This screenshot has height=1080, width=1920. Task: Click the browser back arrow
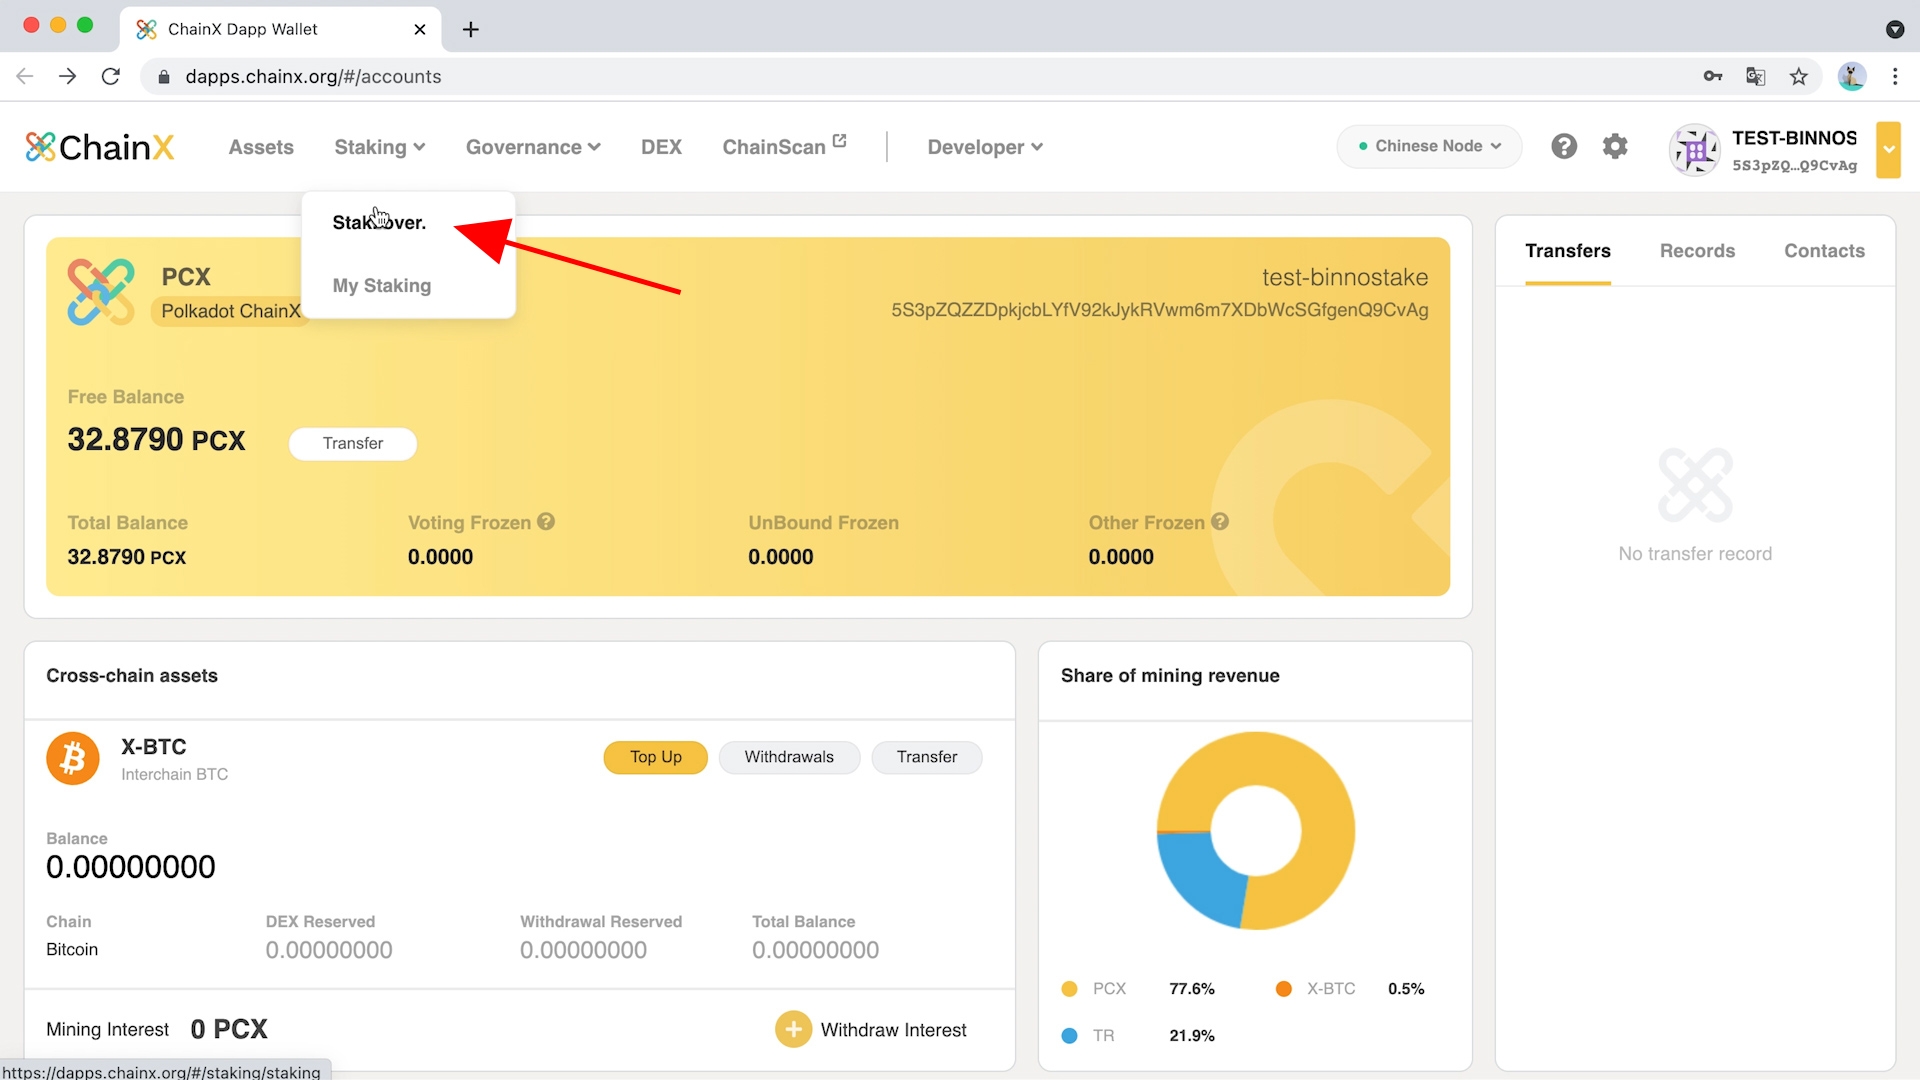25,76
